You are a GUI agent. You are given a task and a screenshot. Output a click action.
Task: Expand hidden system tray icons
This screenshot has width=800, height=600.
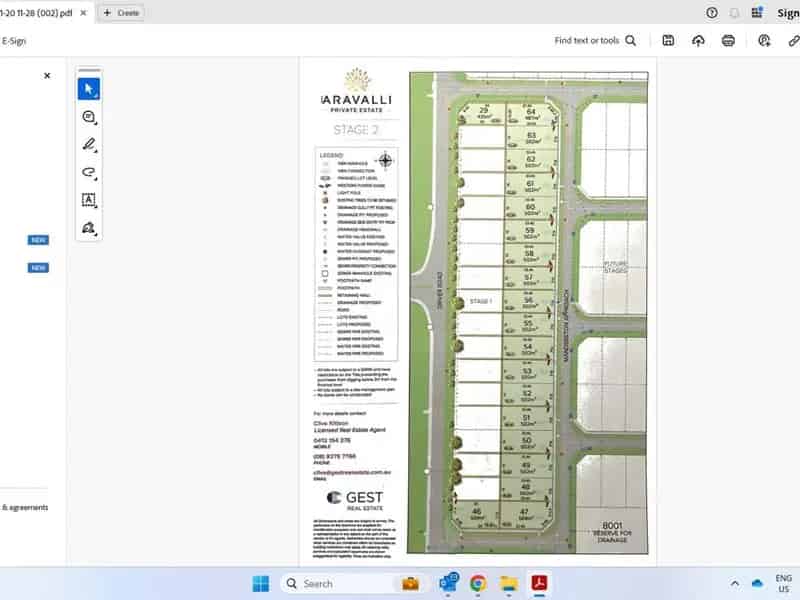point(735,583)
